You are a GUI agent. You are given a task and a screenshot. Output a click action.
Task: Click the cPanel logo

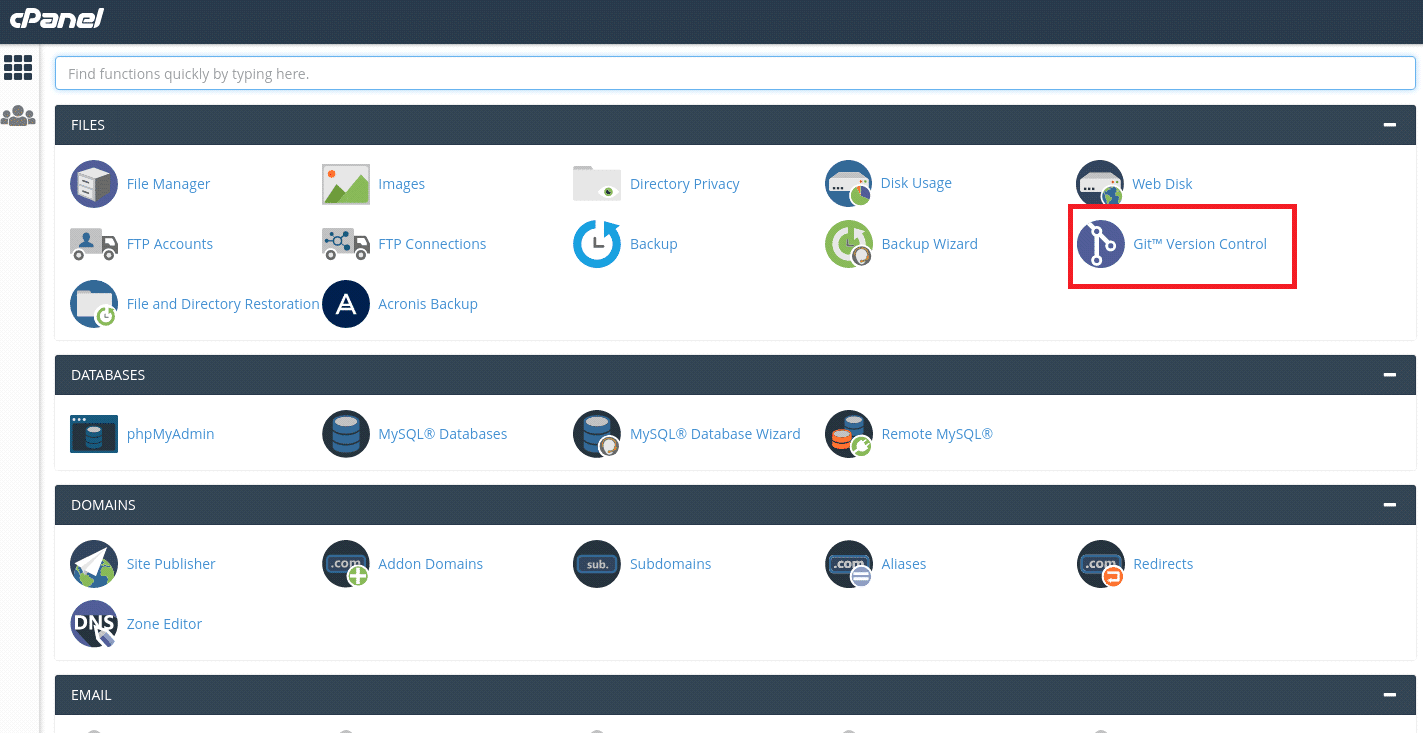click(56, 19)
